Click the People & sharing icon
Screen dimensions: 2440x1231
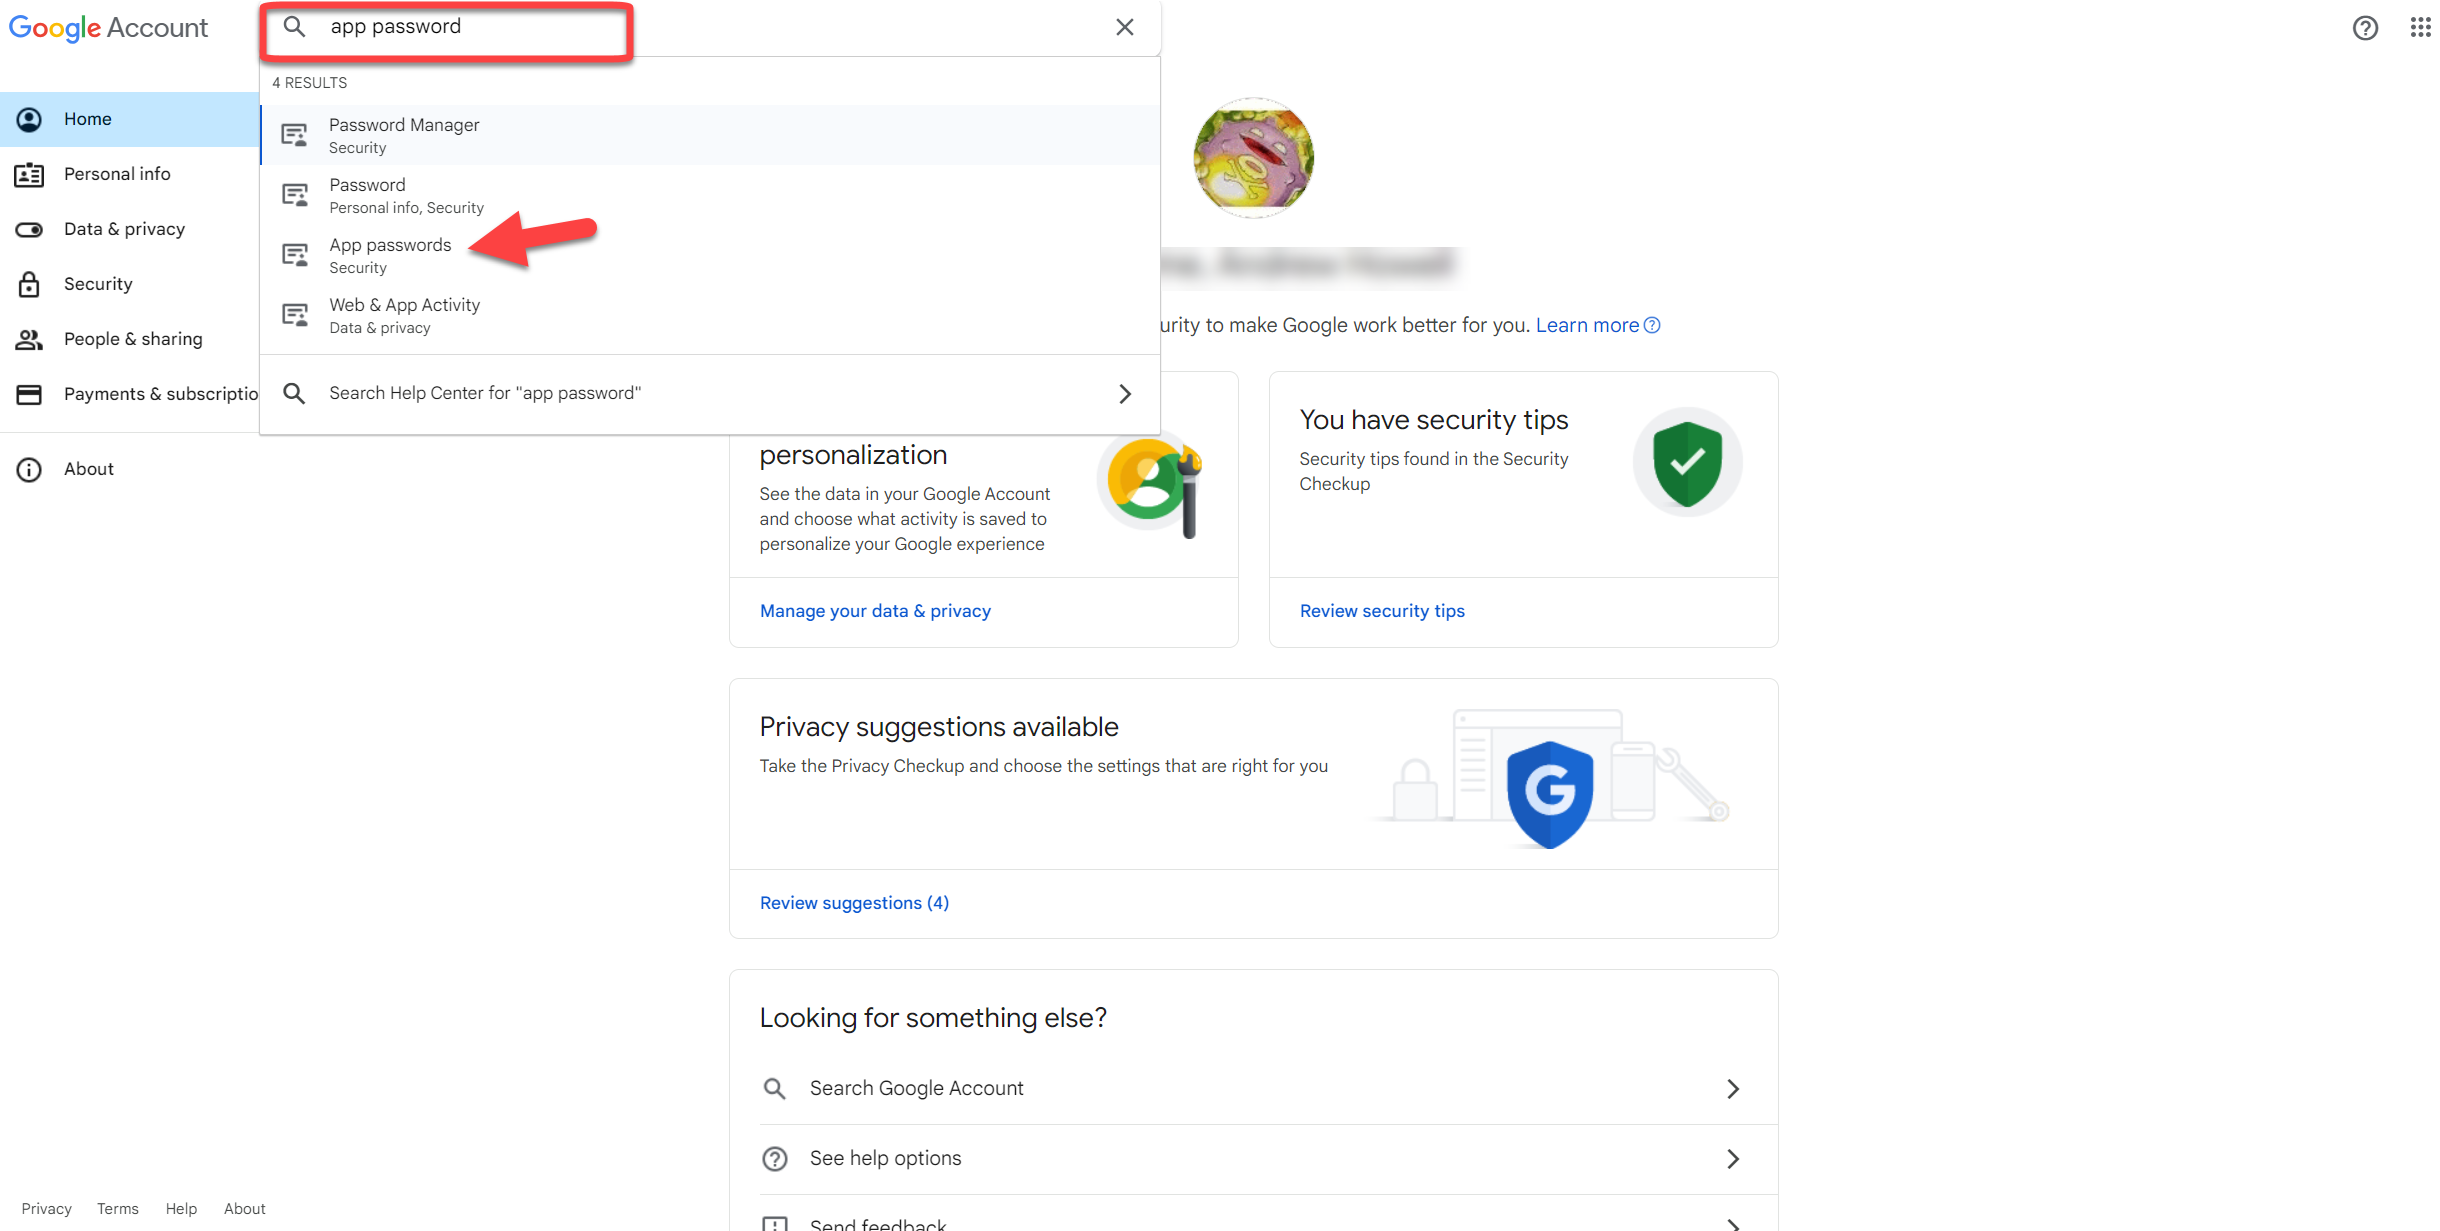tap(29, 339)
